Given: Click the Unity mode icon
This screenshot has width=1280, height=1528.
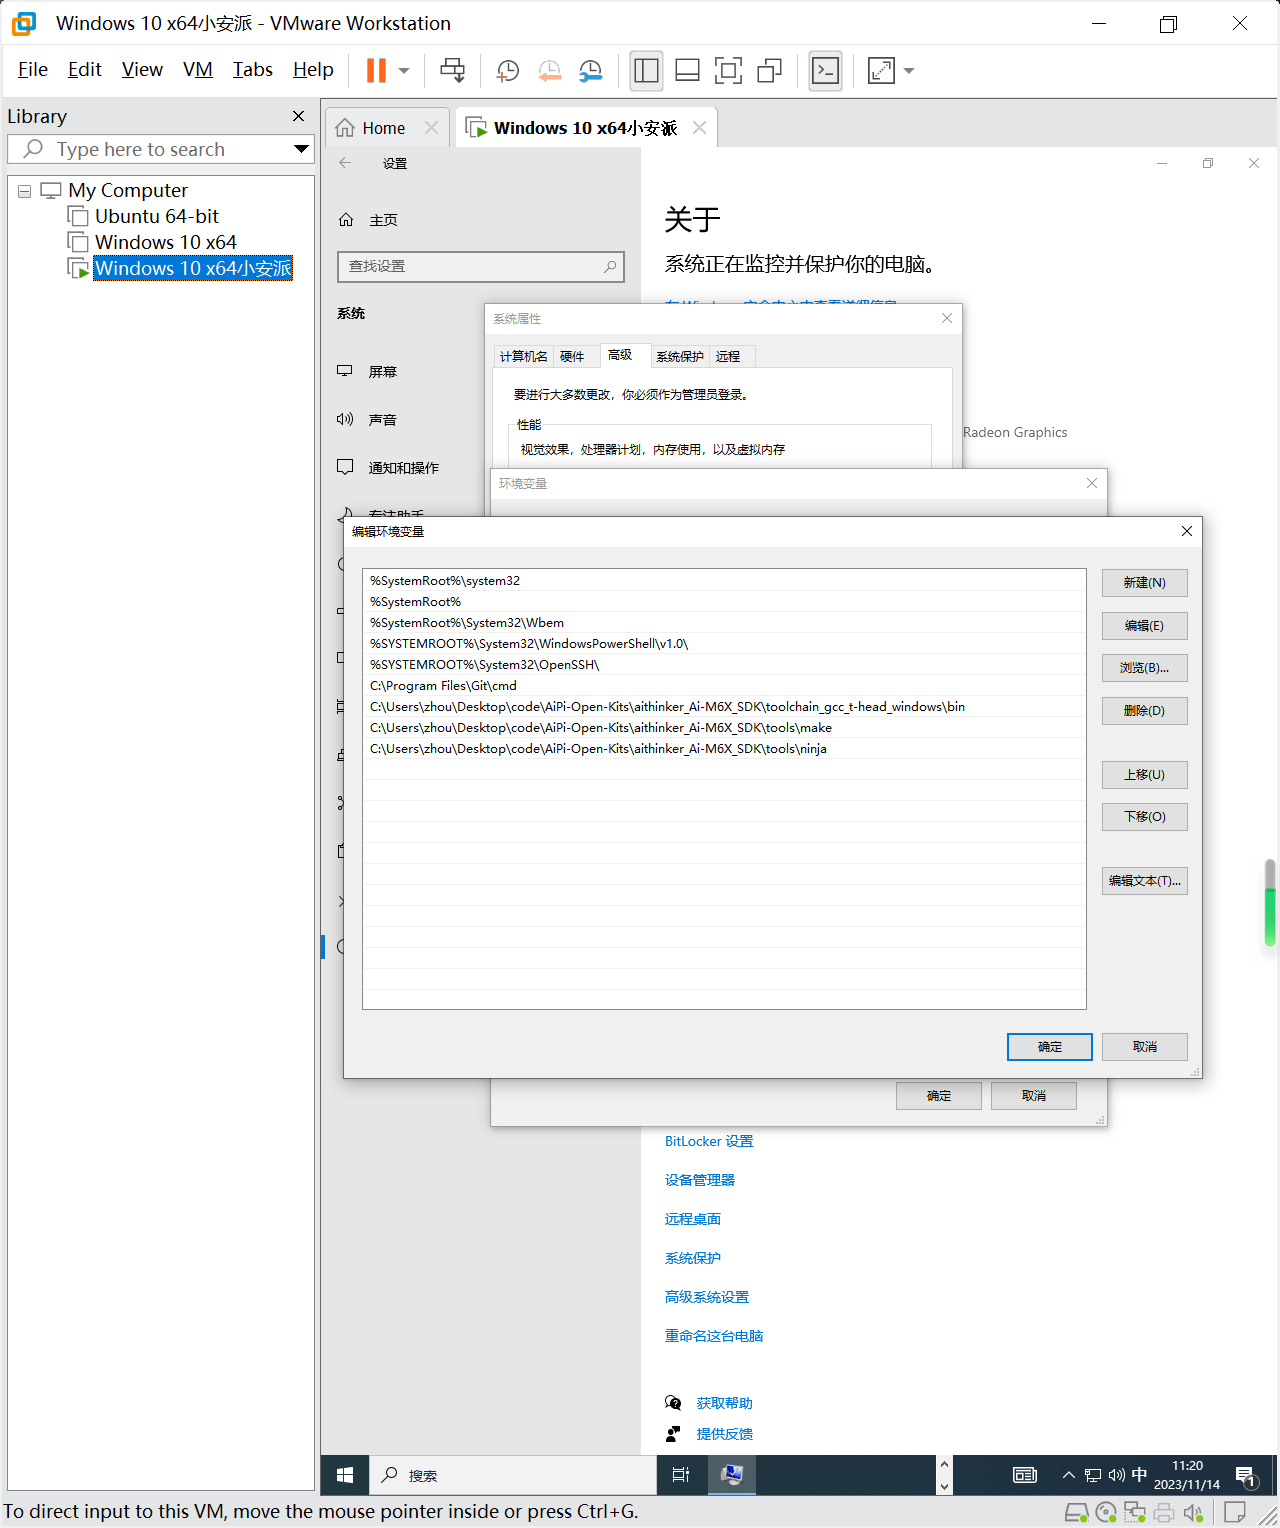Looking at the screenshot, I should pyautogui.click(x=769, y=70).
